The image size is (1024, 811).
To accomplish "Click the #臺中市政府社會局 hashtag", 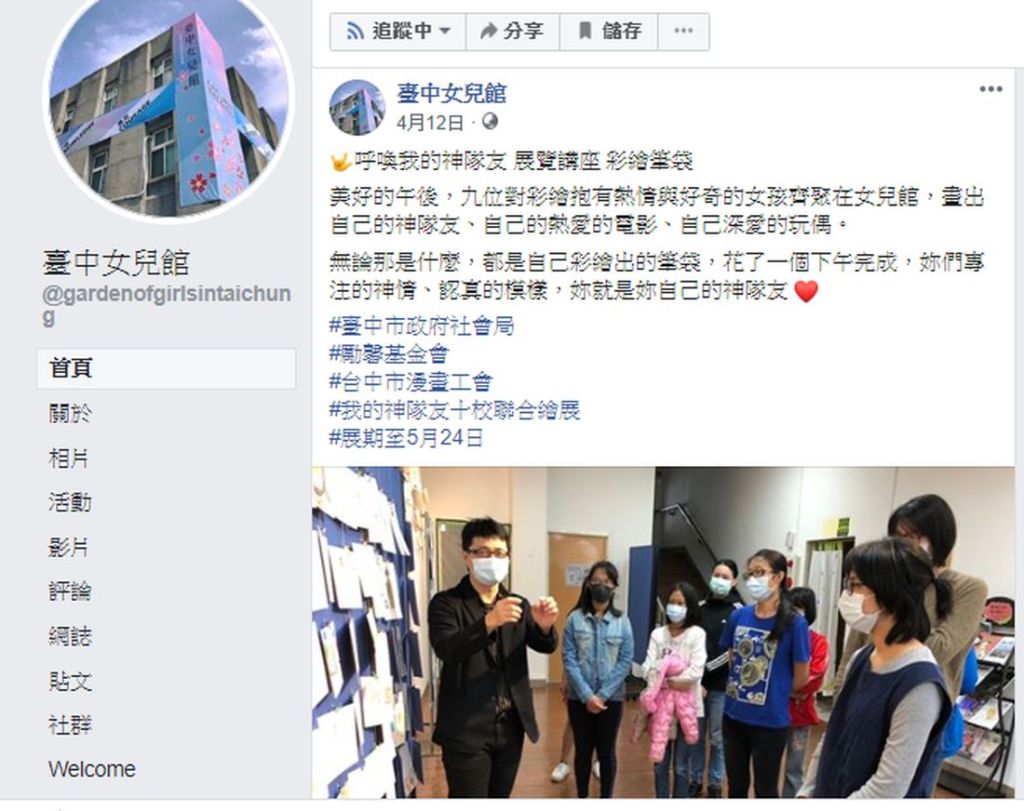I will coord(422,326).
